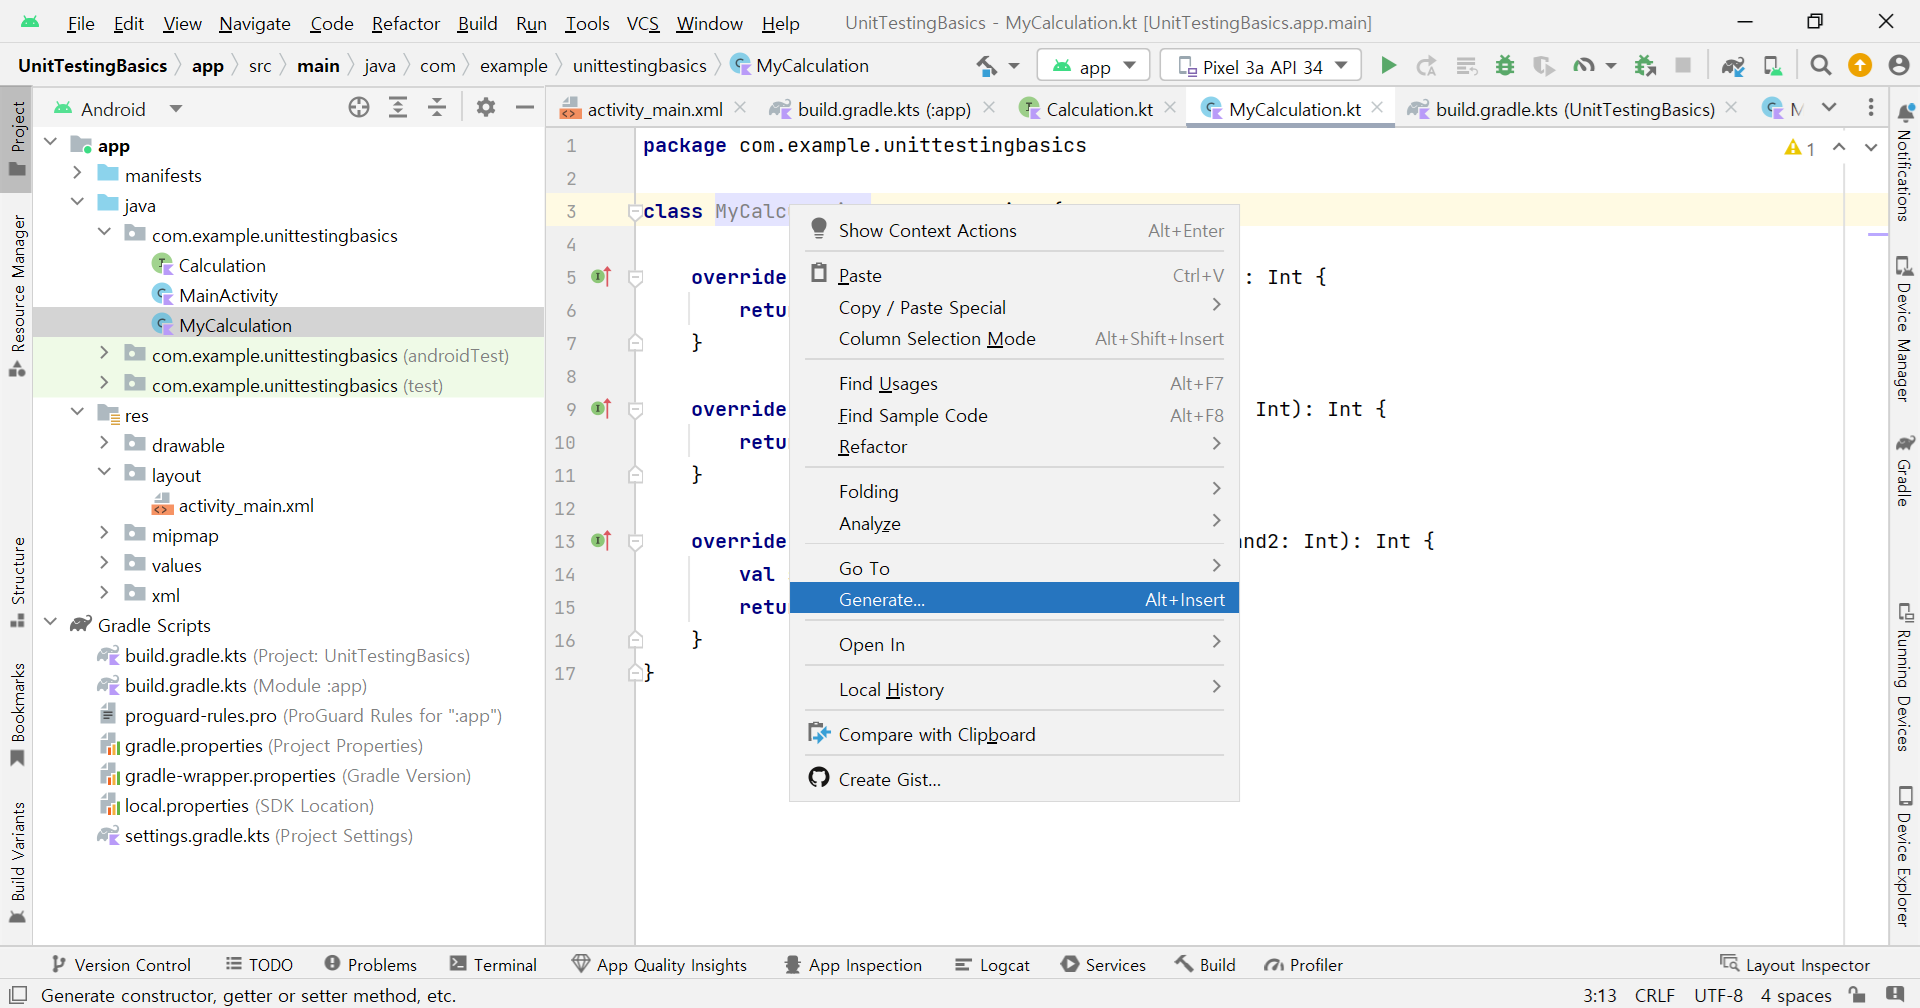Expand the androidTest package node
The height and width of the screenshot is (1008, 1920).
[104, 354]
